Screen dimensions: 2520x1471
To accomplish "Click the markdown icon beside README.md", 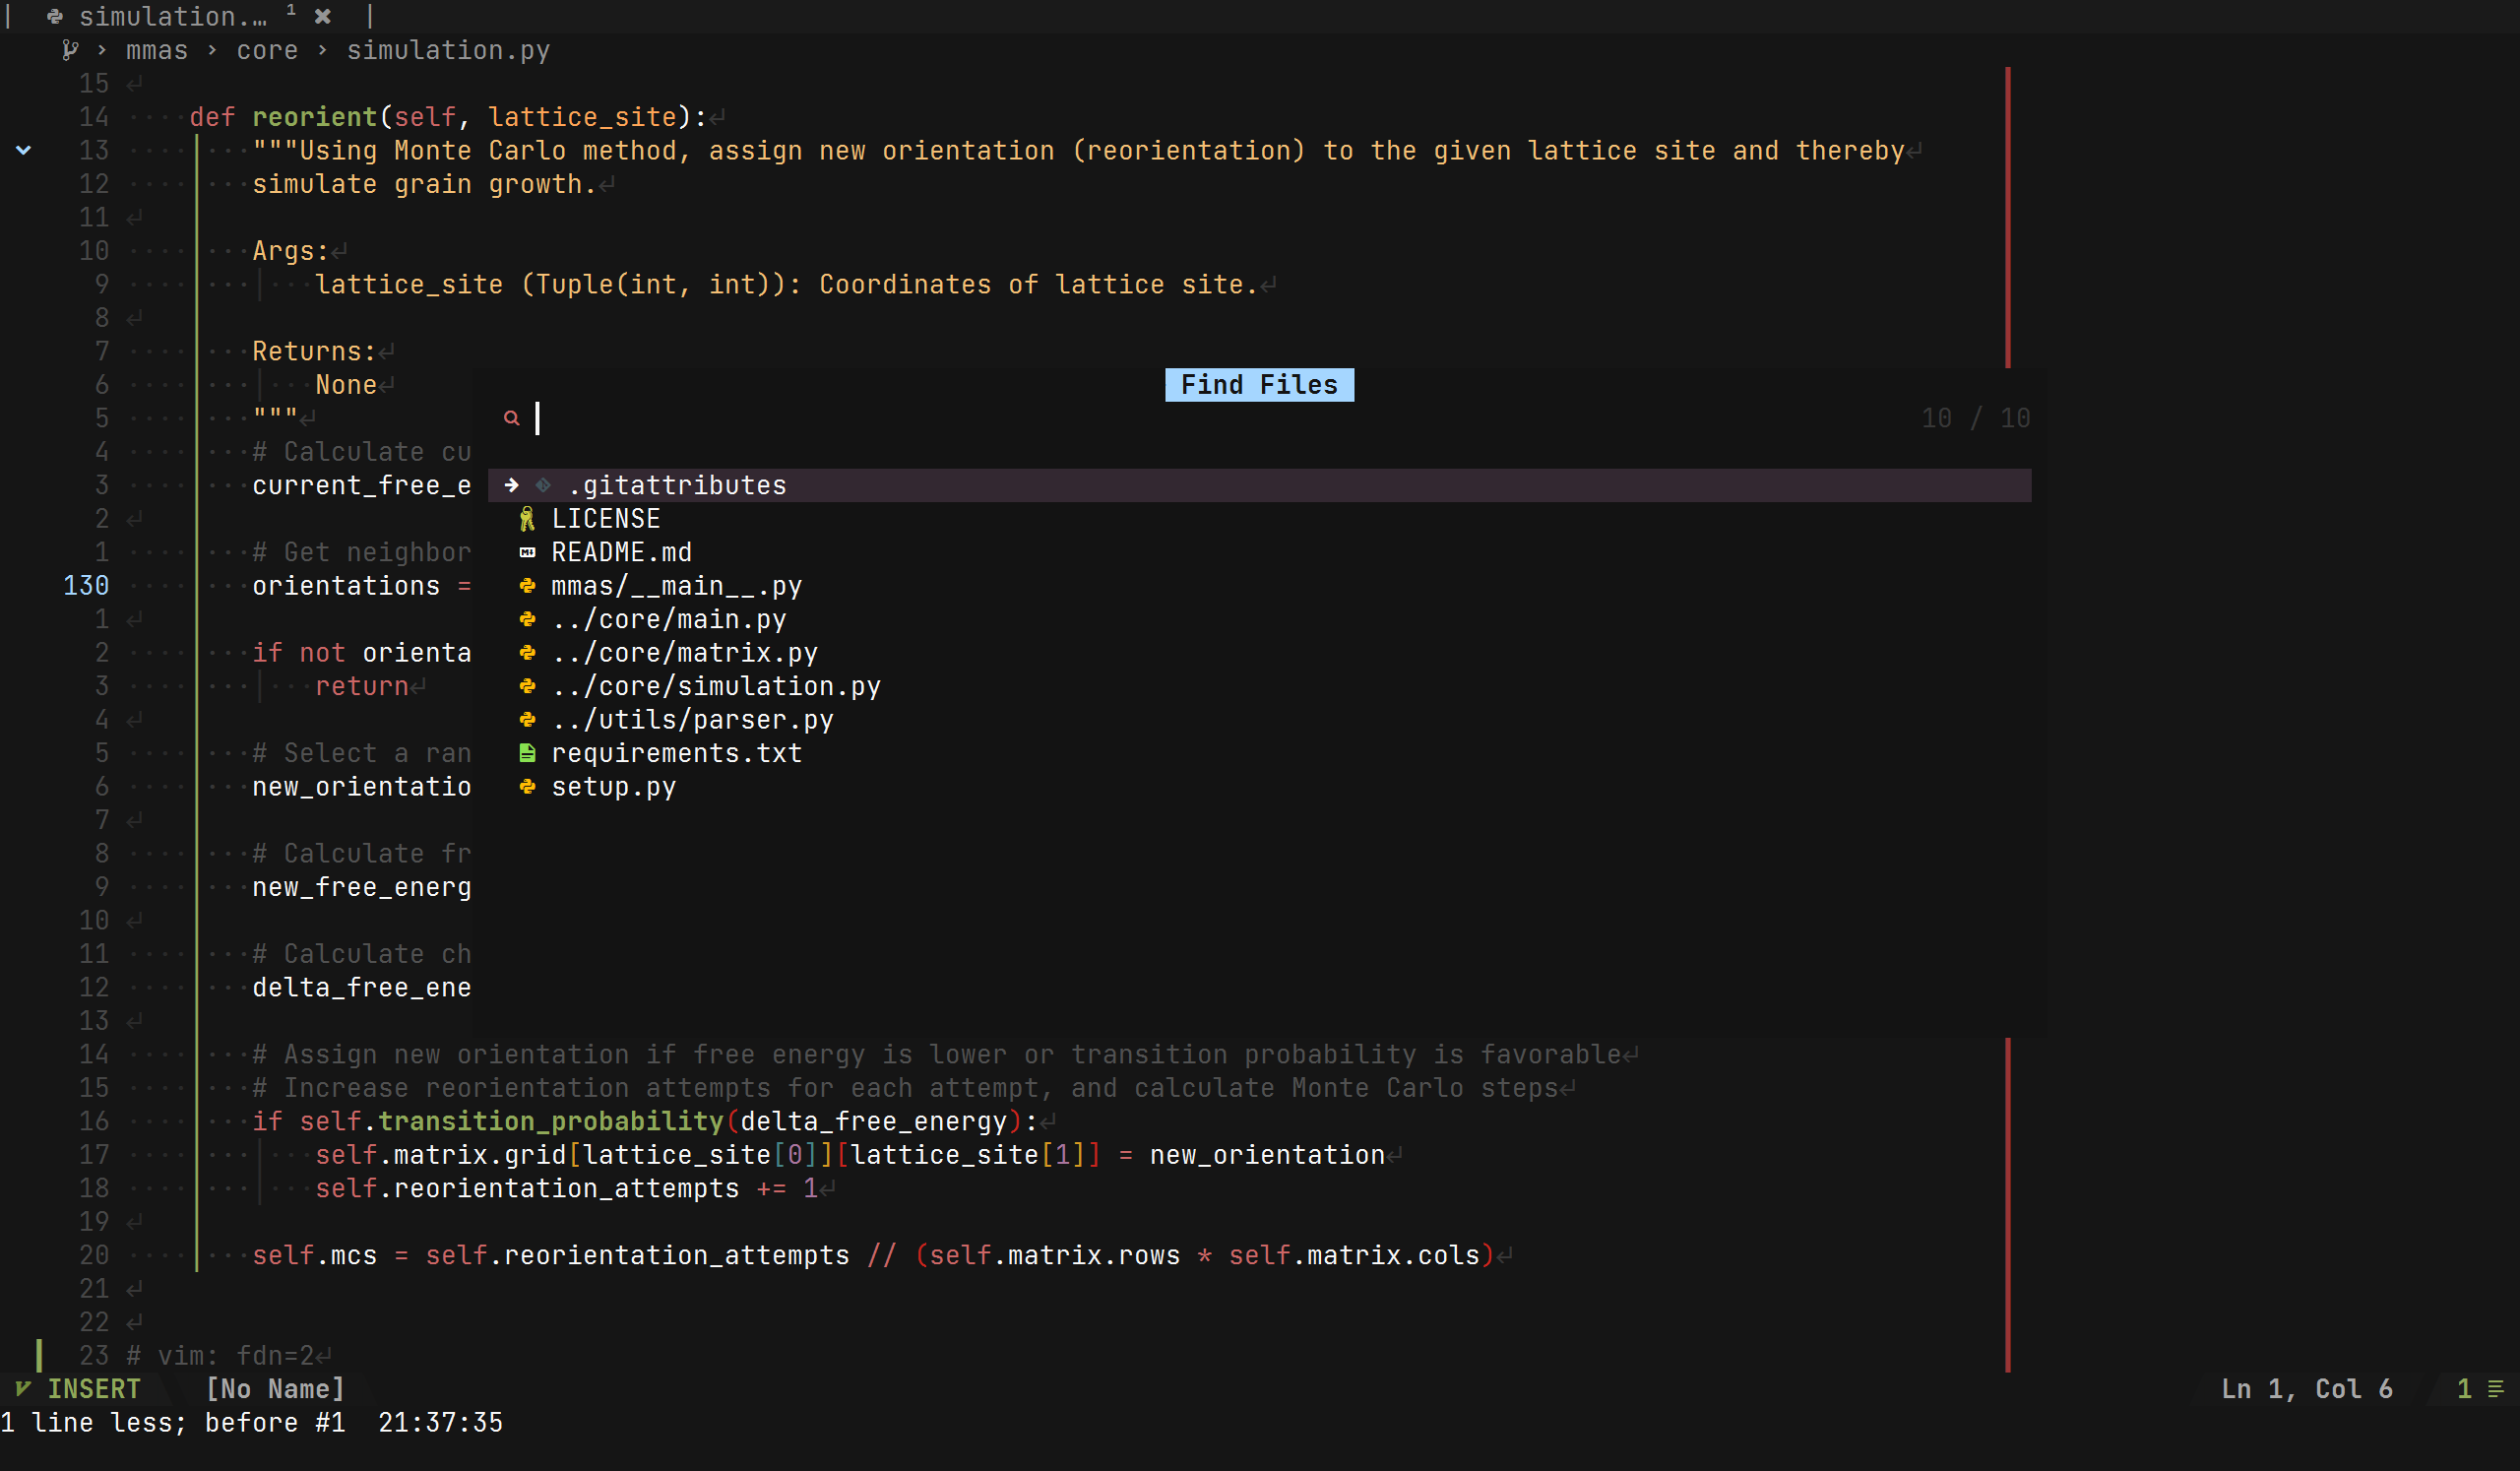I will [x=527, y=553].
